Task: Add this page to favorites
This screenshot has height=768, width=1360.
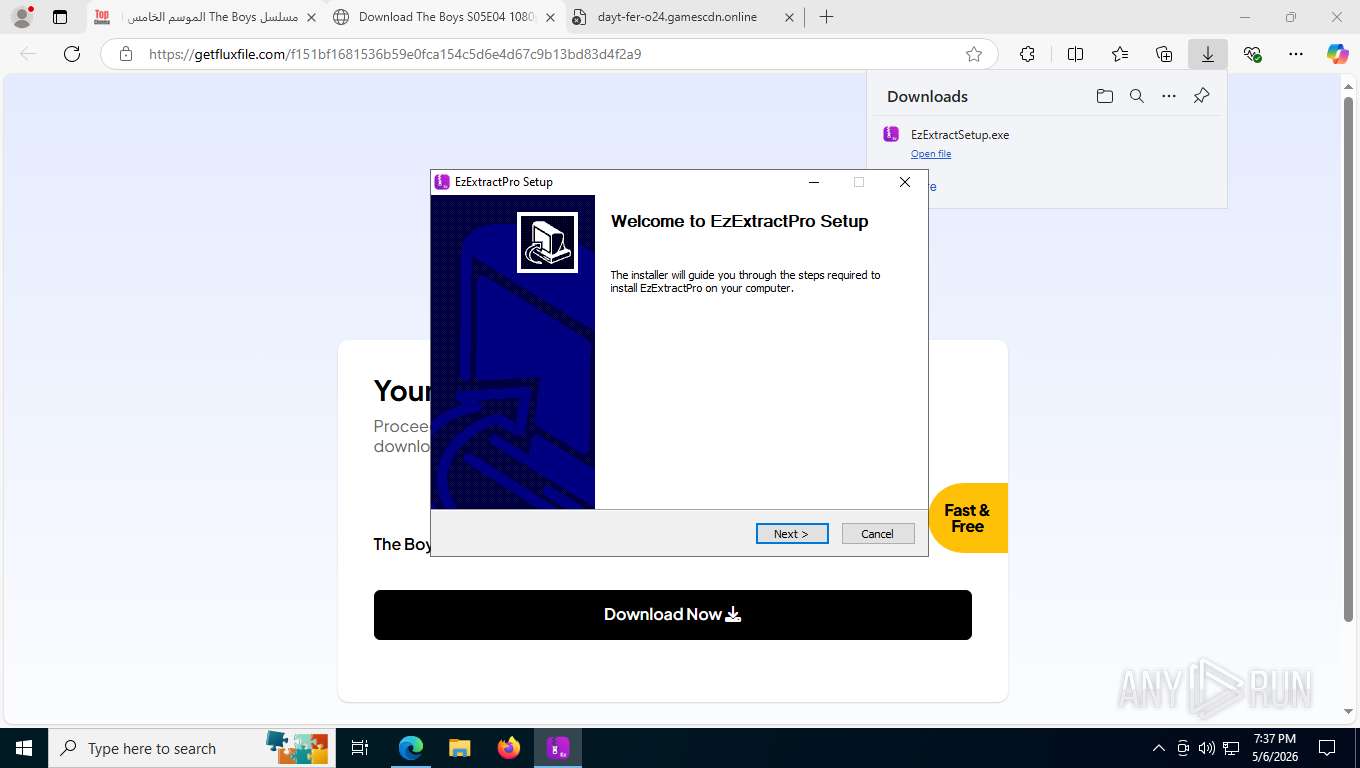Action: pos(974,54)
